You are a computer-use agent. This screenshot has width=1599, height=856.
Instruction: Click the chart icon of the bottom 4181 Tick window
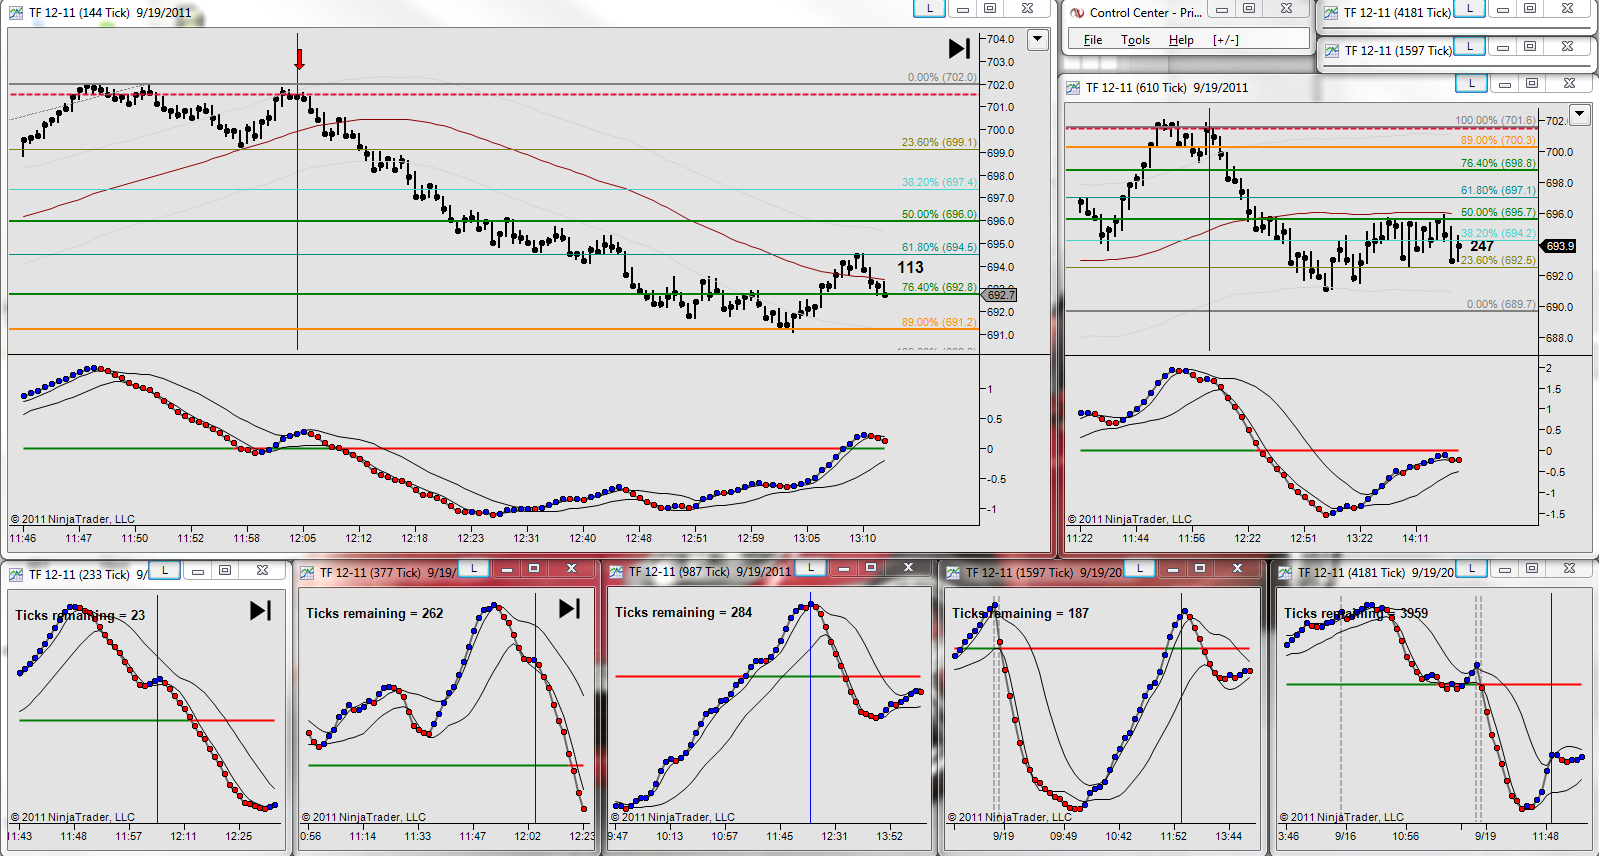click(1285, 573)
